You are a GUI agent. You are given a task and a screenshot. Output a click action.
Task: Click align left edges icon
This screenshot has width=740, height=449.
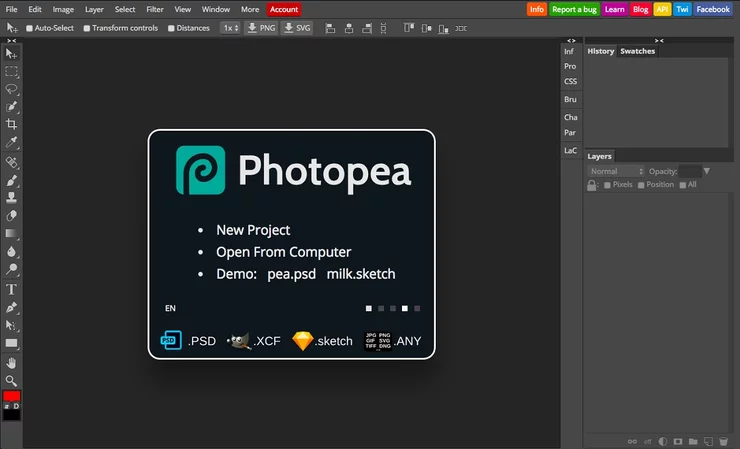(x=330, y=28)
